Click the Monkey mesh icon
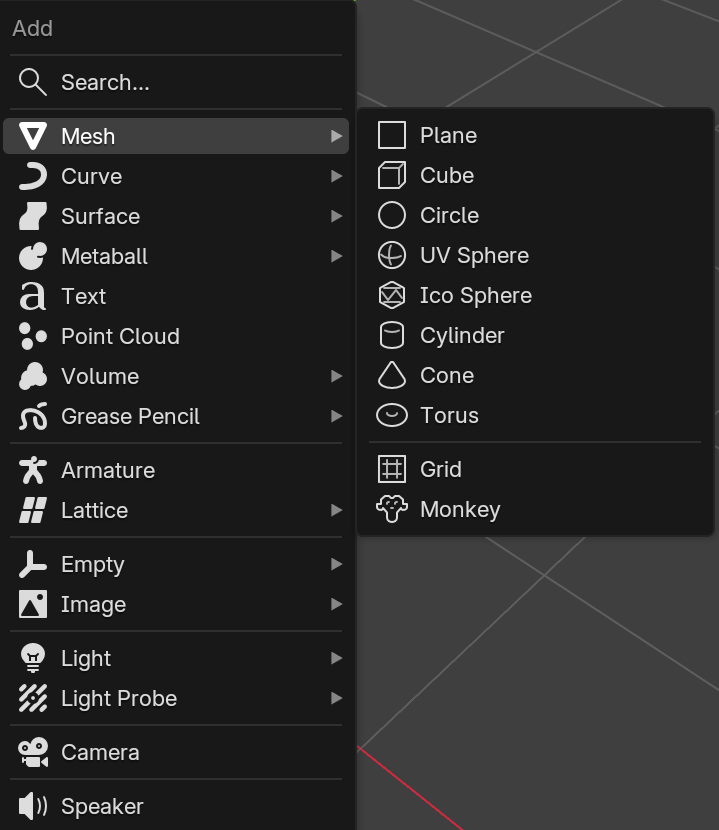Image resolution: width=719 pixels, height=830 pixels. point(392,509)
